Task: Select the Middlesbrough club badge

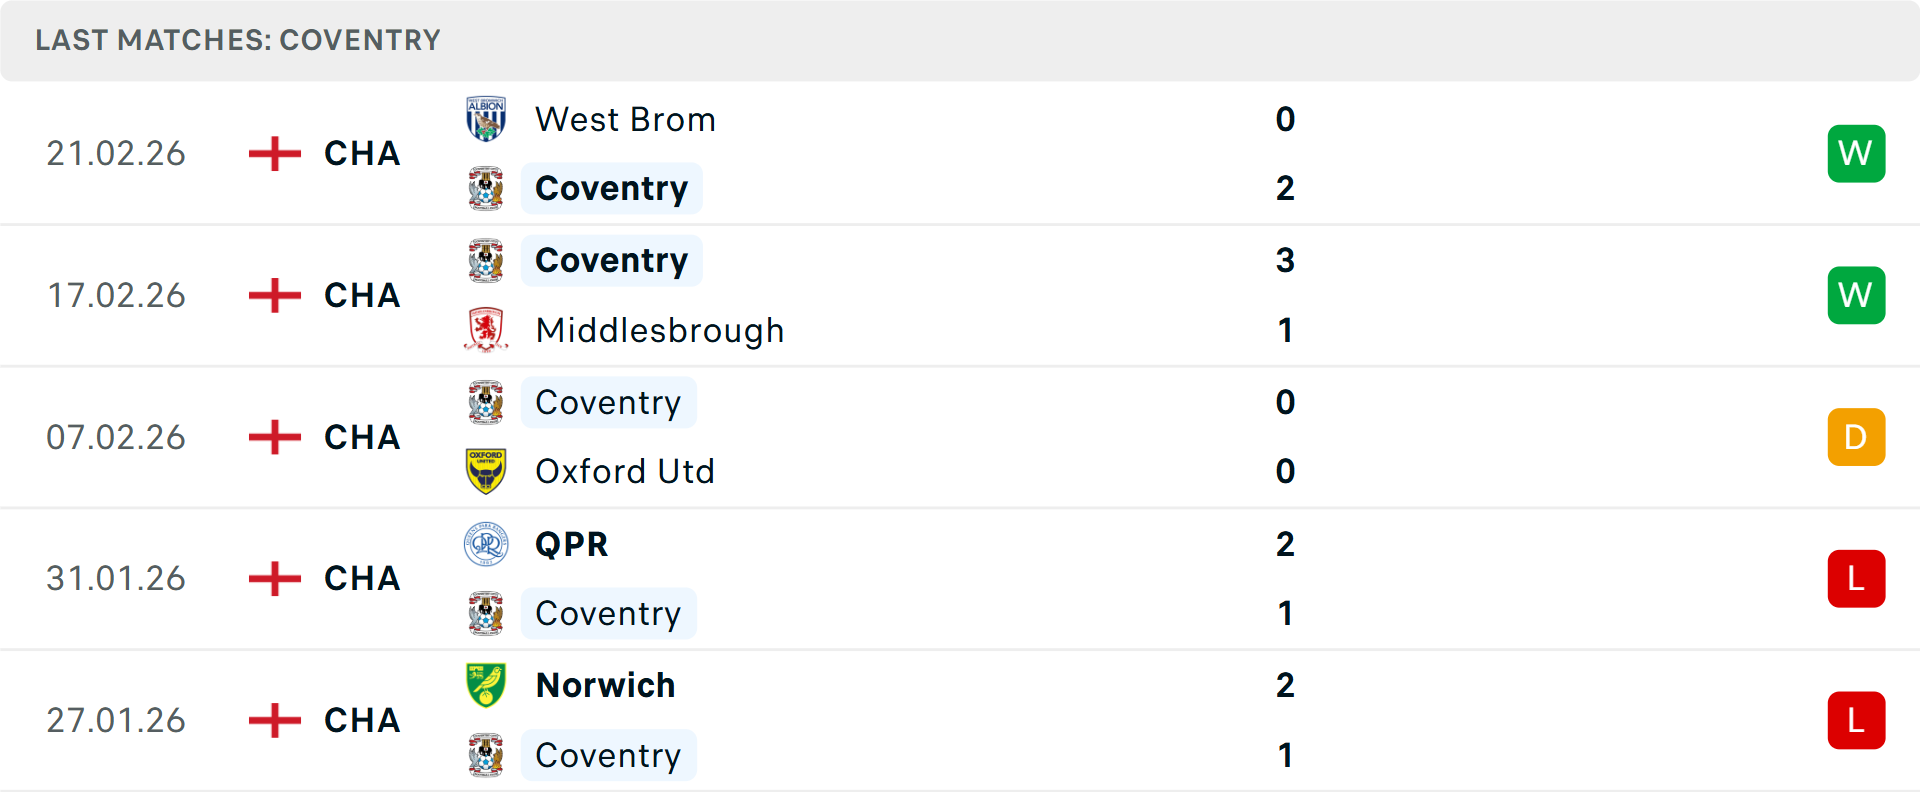Action: click(486, 330)
